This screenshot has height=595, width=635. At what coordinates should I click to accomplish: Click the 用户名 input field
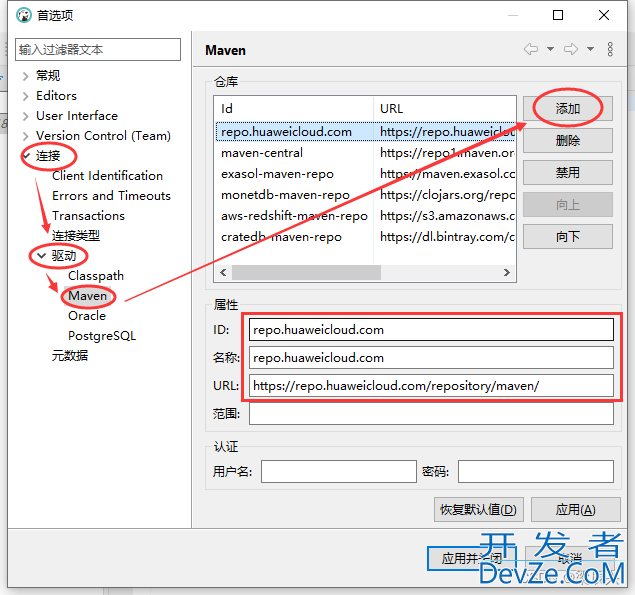339,471
